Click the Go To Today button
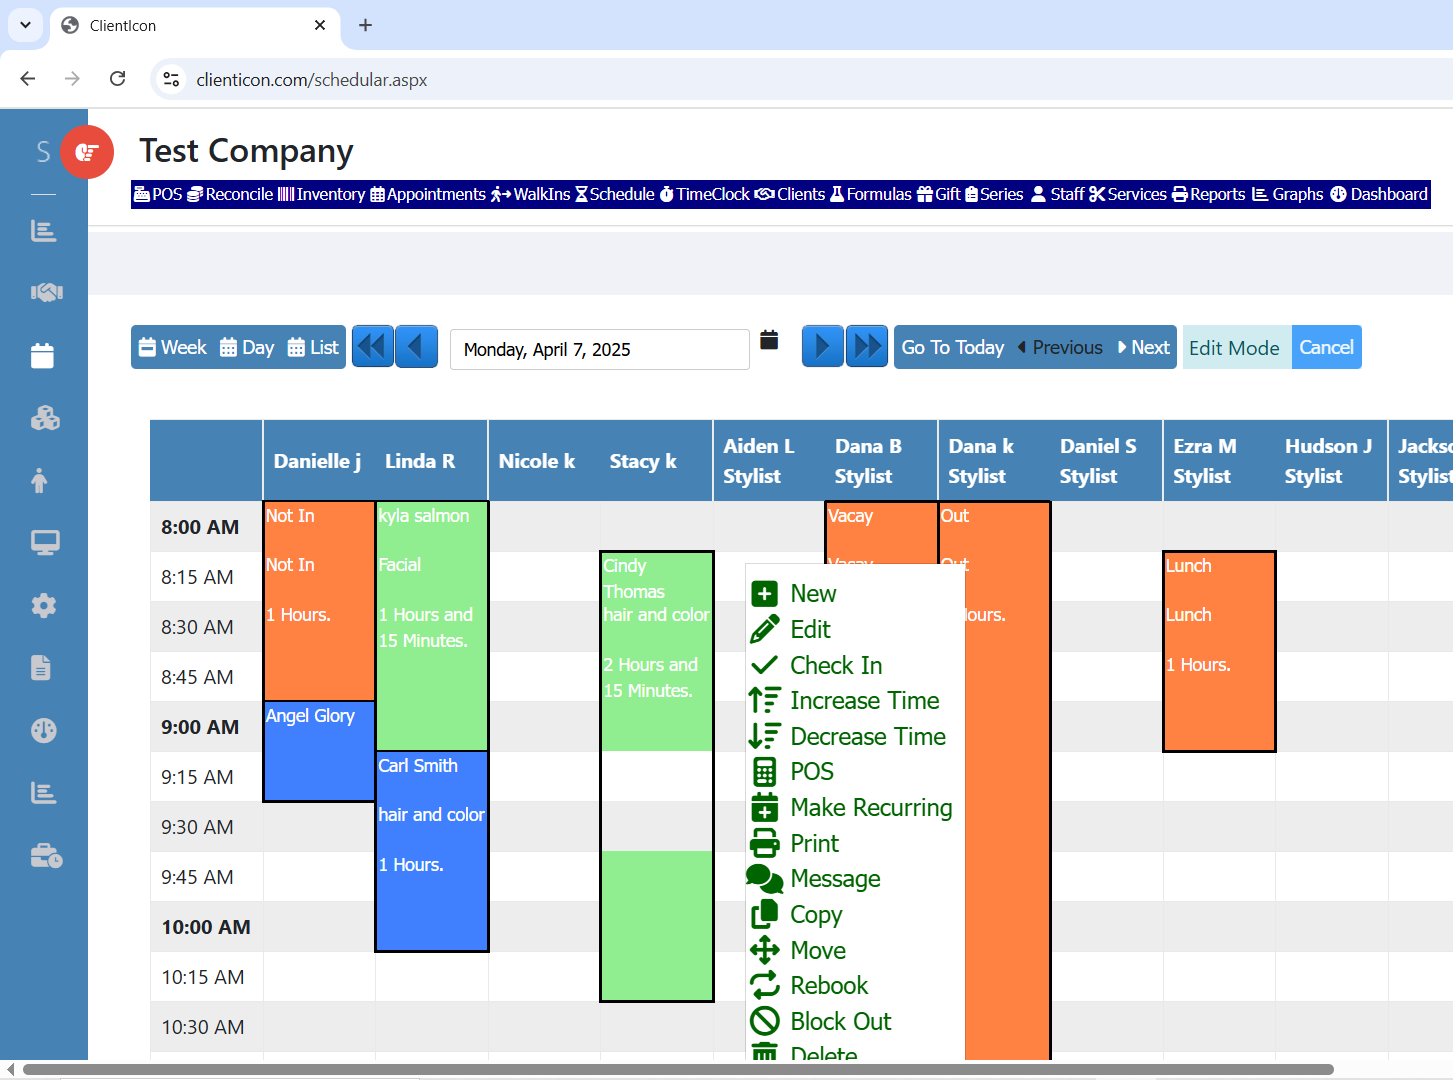 click(x=952, y=347)
